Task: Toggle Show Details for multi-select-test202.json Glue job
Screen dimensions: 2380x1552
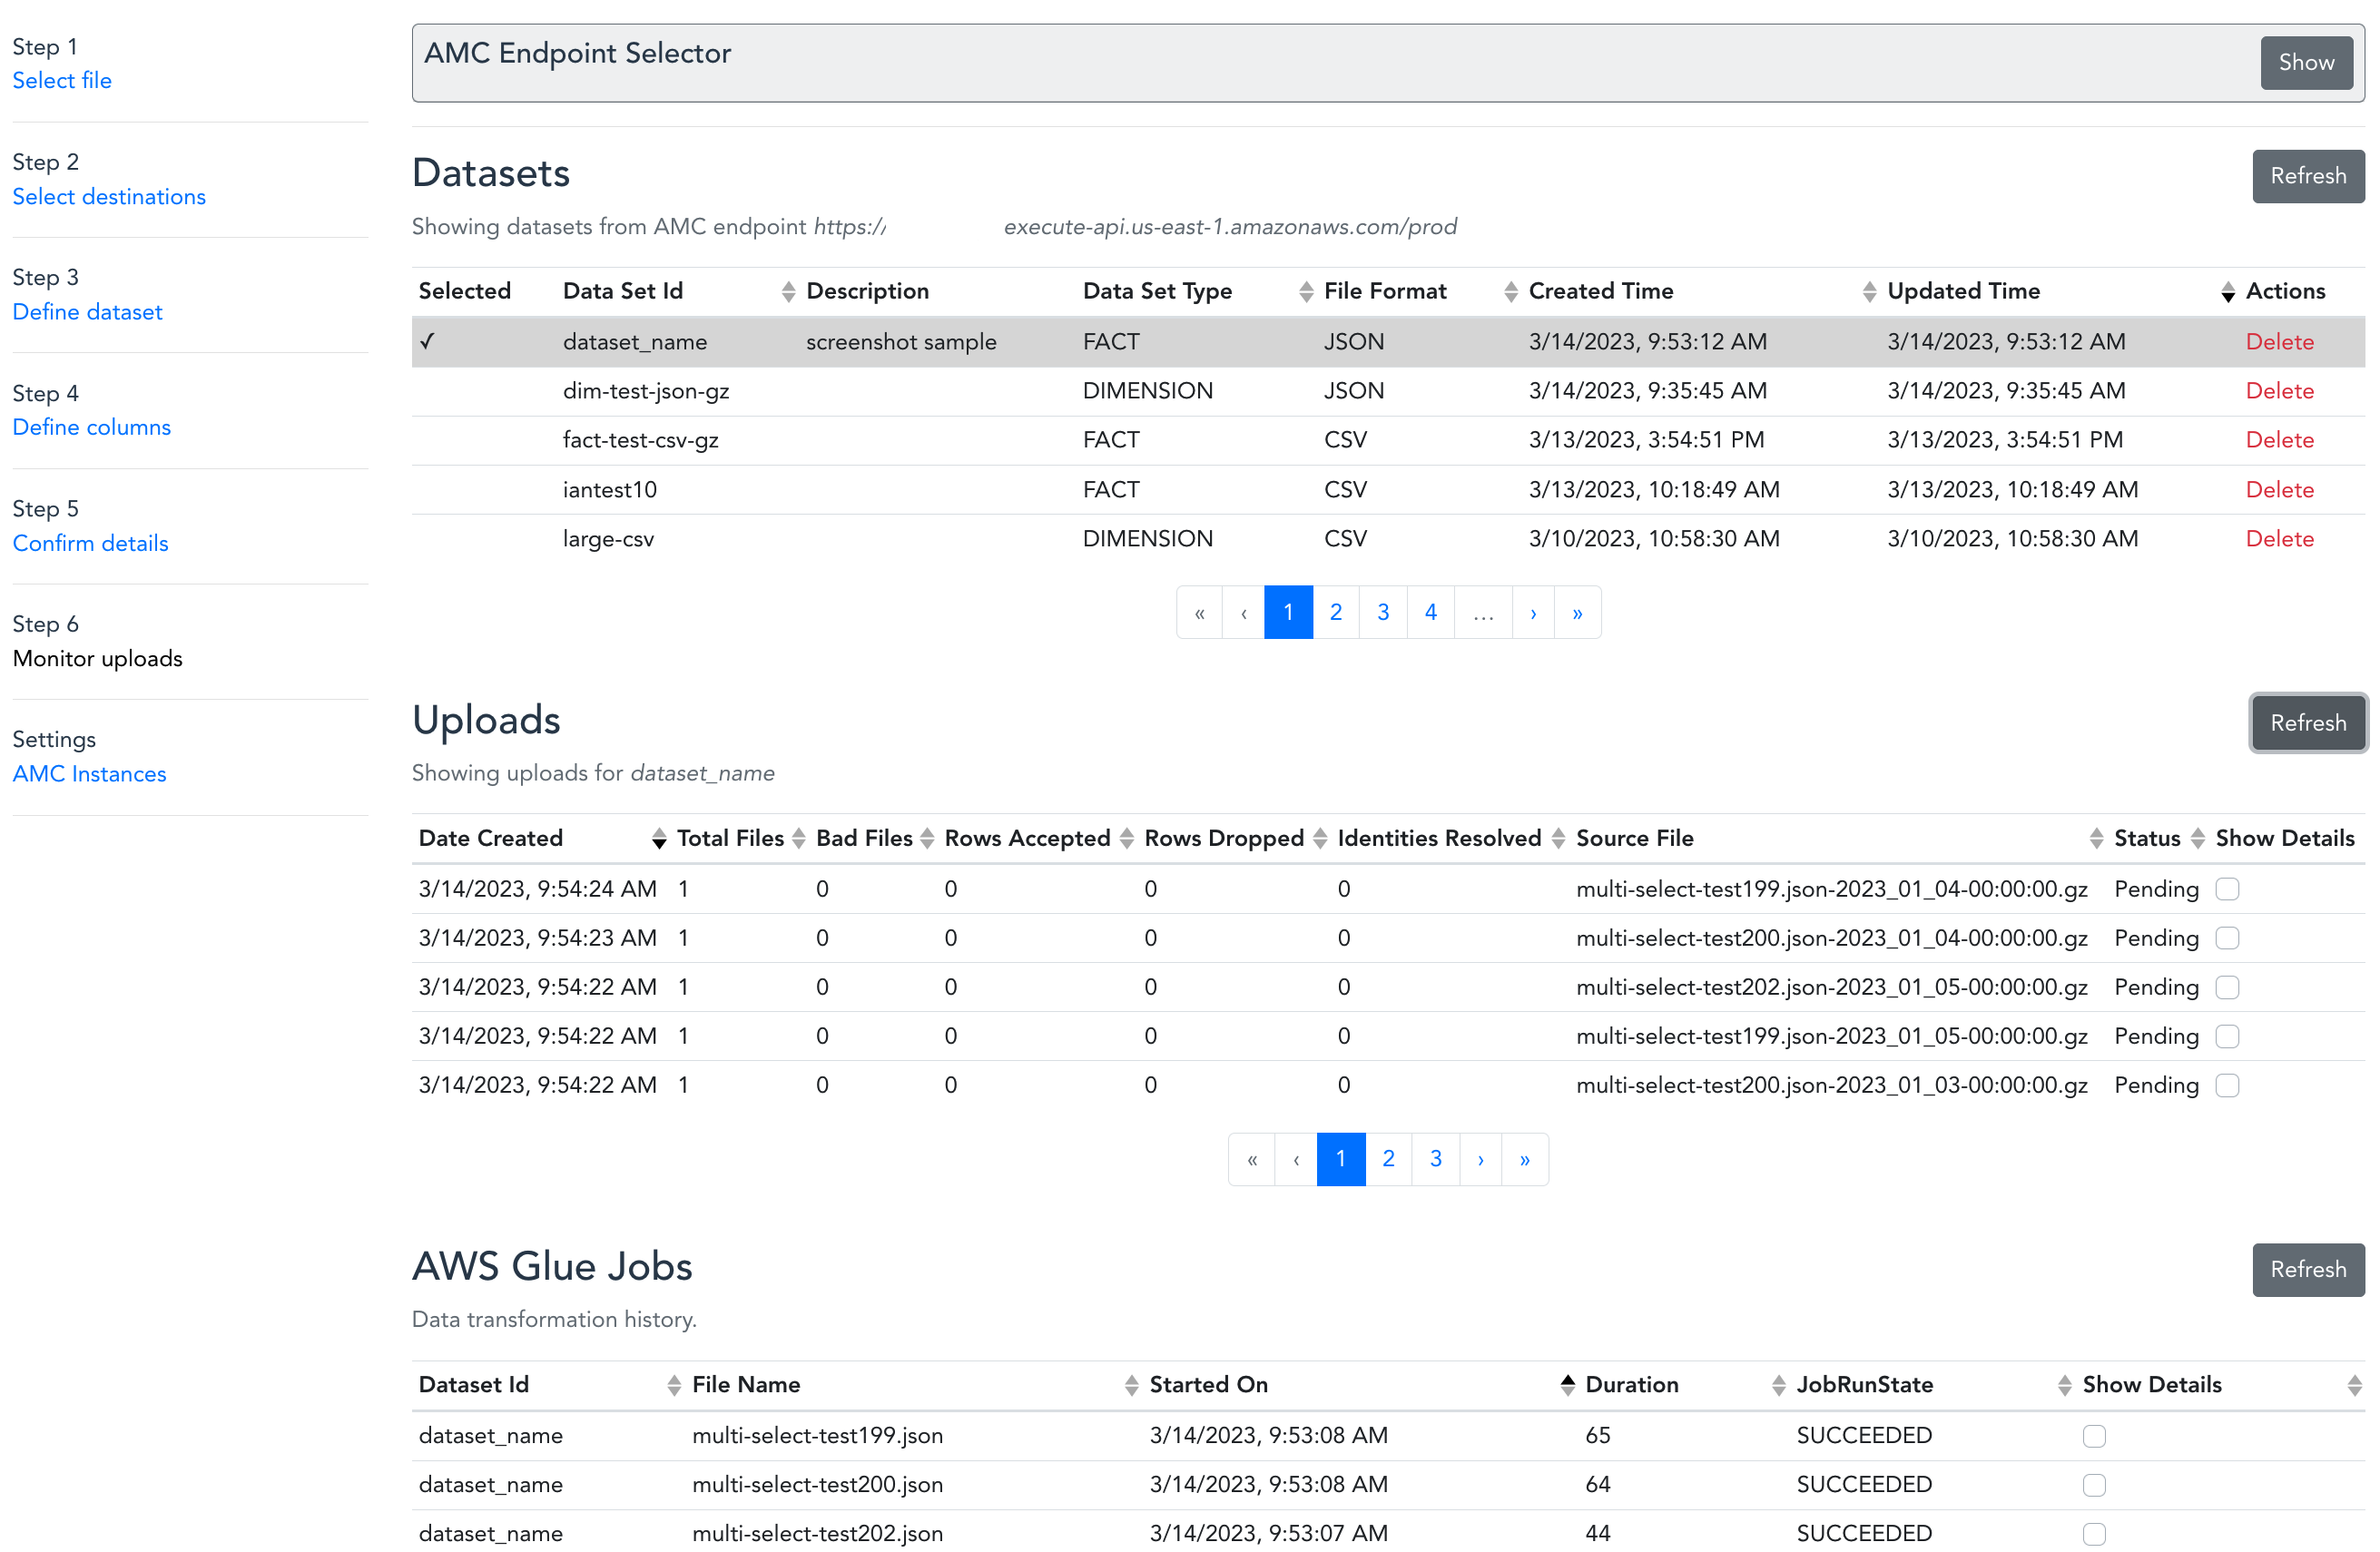Action: click(x=2093, y=1533)
